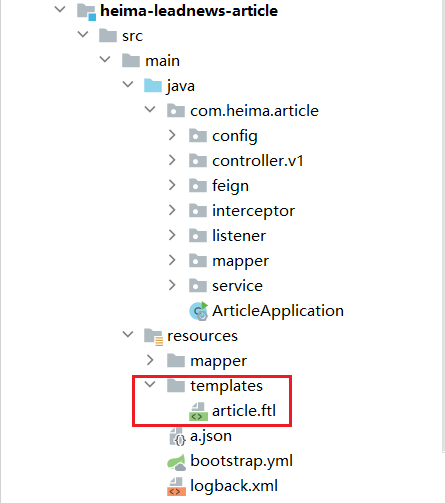The width and height of the screenshot is (445, 503).
Task: Select the heima-leadnews-article module name
Action: tap(189, 11)
